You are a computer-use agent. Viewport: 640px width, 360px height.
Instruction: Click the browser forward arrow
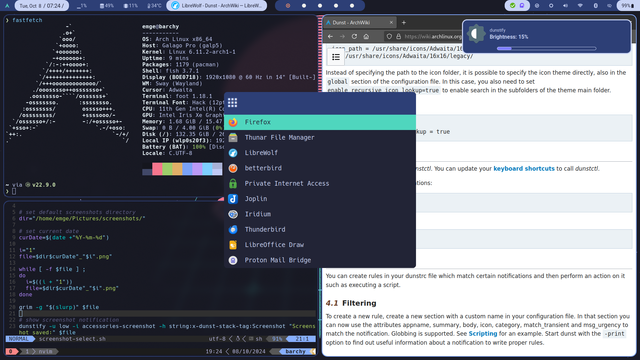[342, 36]
